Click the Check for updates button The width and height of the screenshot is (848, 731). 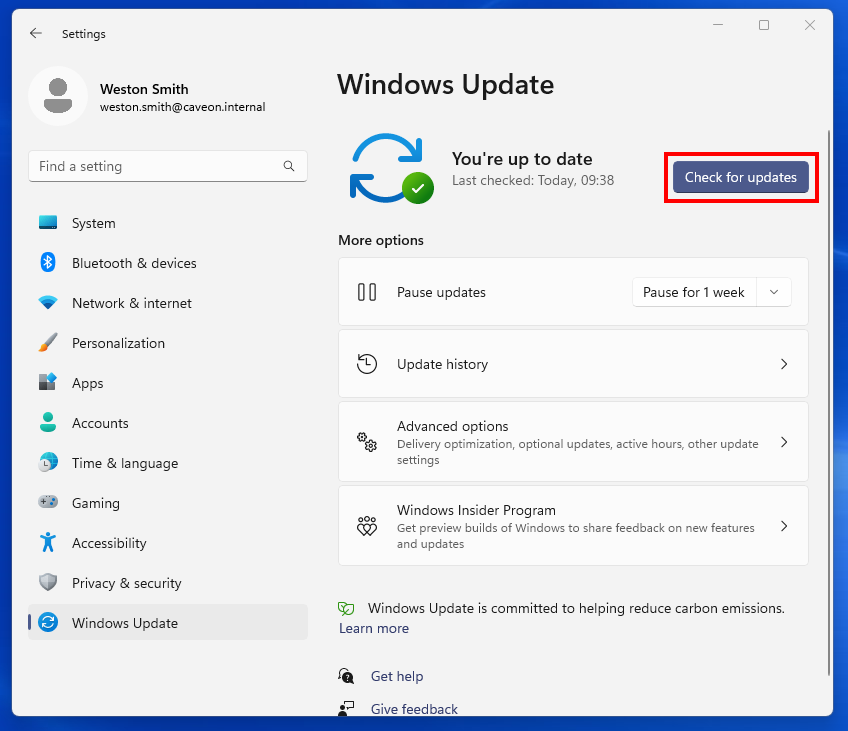click(740, 177)
